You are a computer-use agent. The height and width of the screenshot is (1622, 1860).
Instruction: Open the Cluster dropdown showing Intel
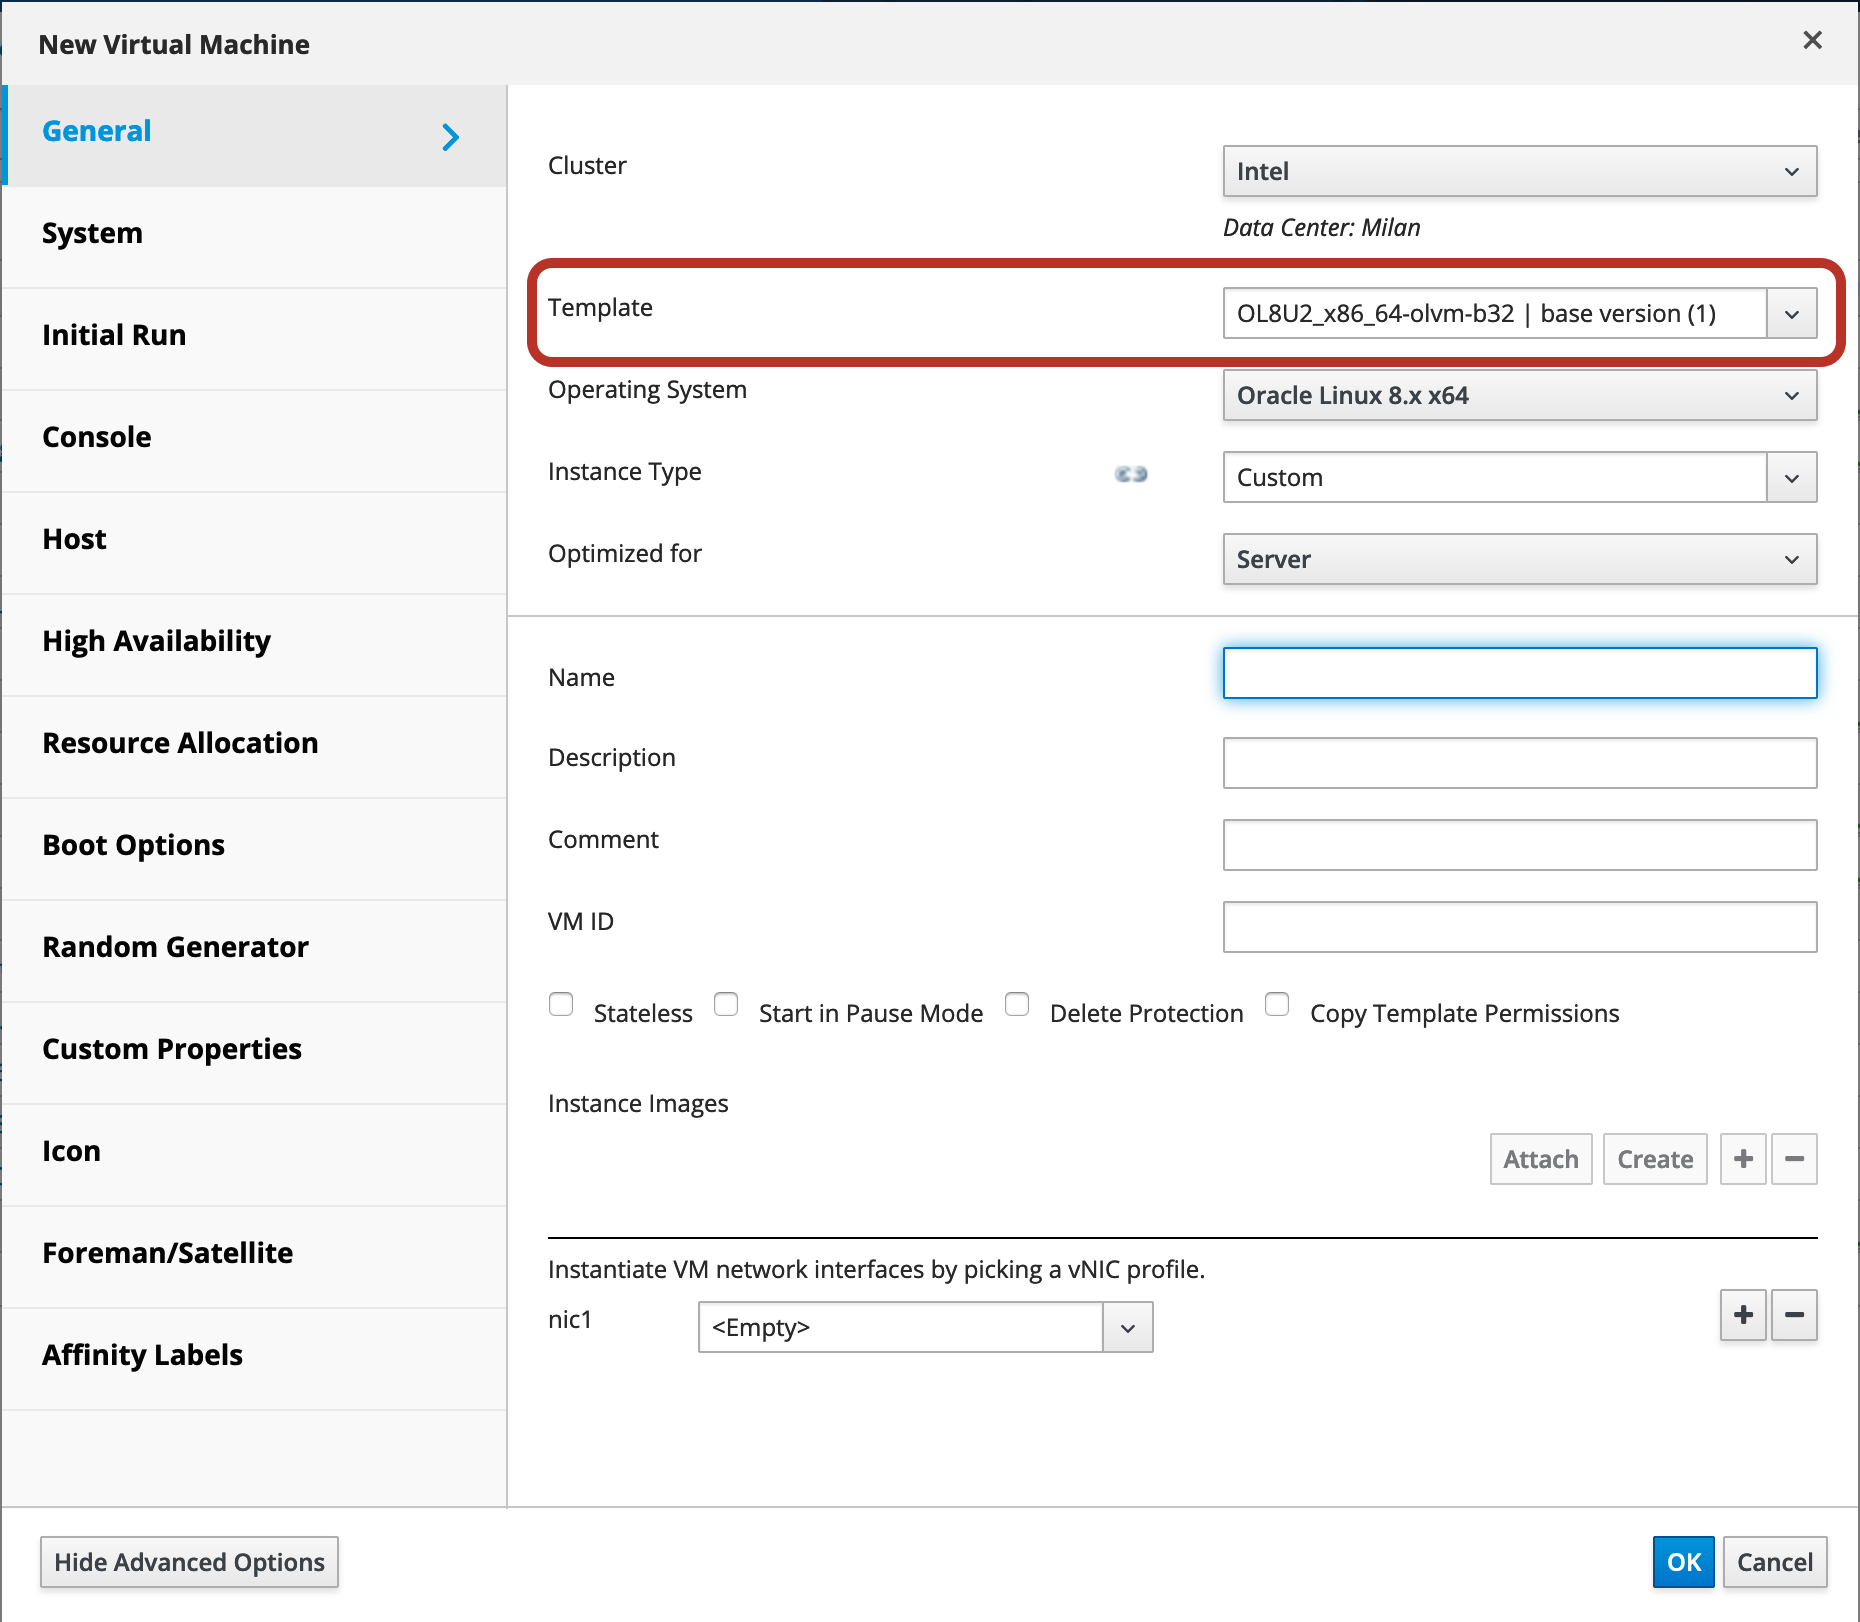1519,171
